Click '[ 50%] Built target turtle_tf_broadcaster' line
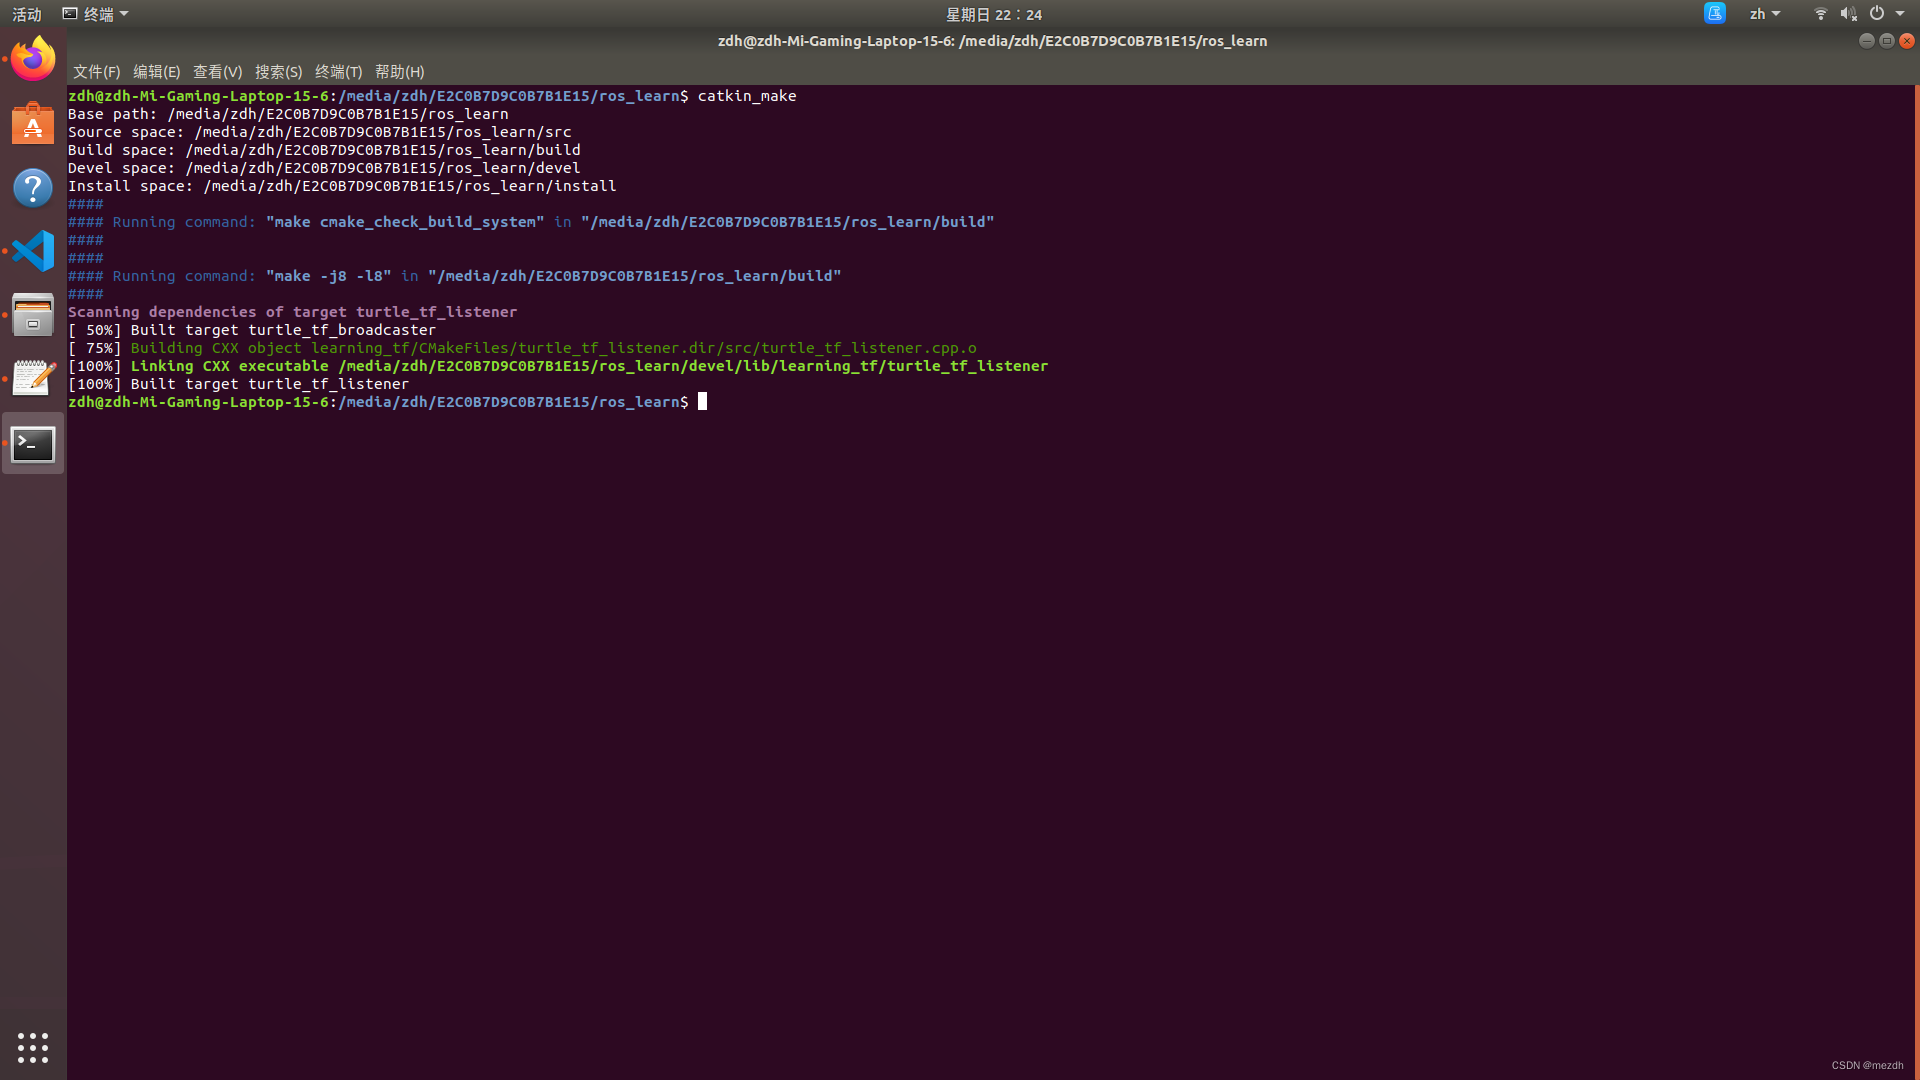 pos(252,330)
